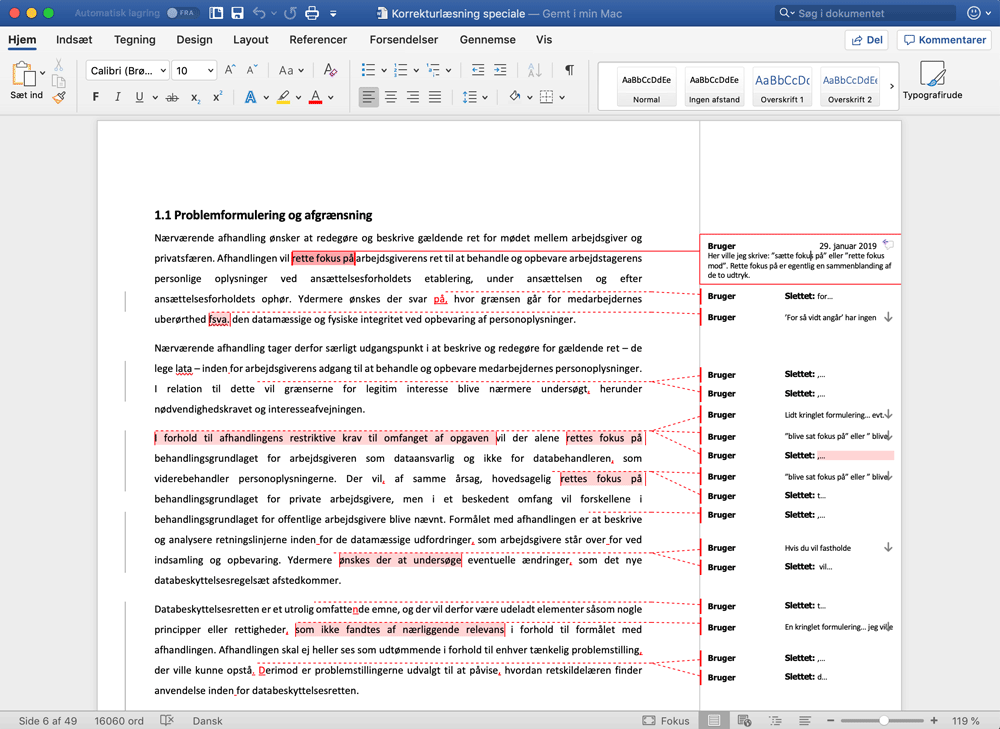1000x729 pixels.
Task: Switch to the Design ribbon tab
Action: coord(195,40)
